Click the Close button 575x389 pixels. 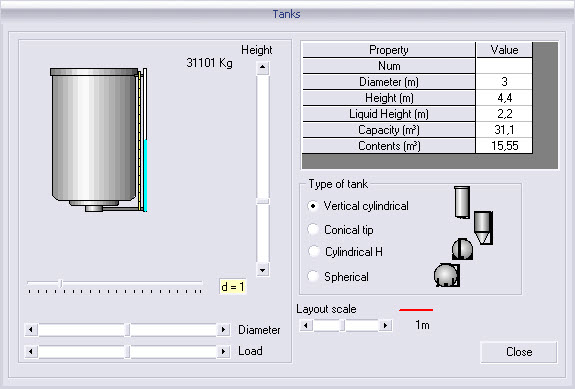(x=519, y=352)
